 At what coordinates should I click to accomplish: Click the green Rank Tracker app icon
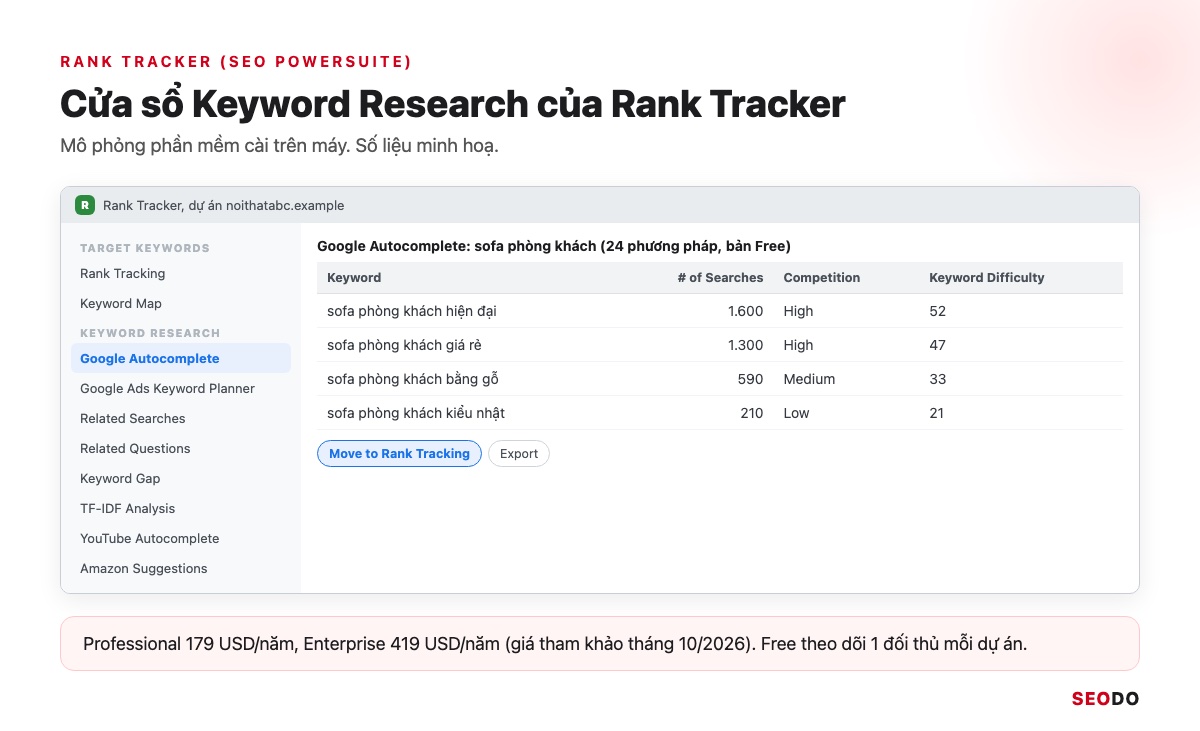point(85,205)
